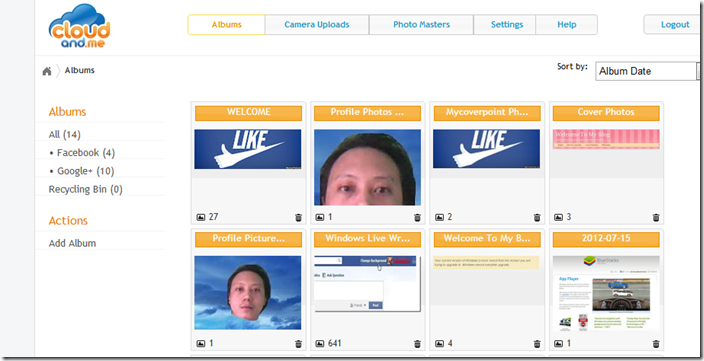Click photo count icon on WELCOME album
Screen dimensions: 704x361
[x=201, y=217]
